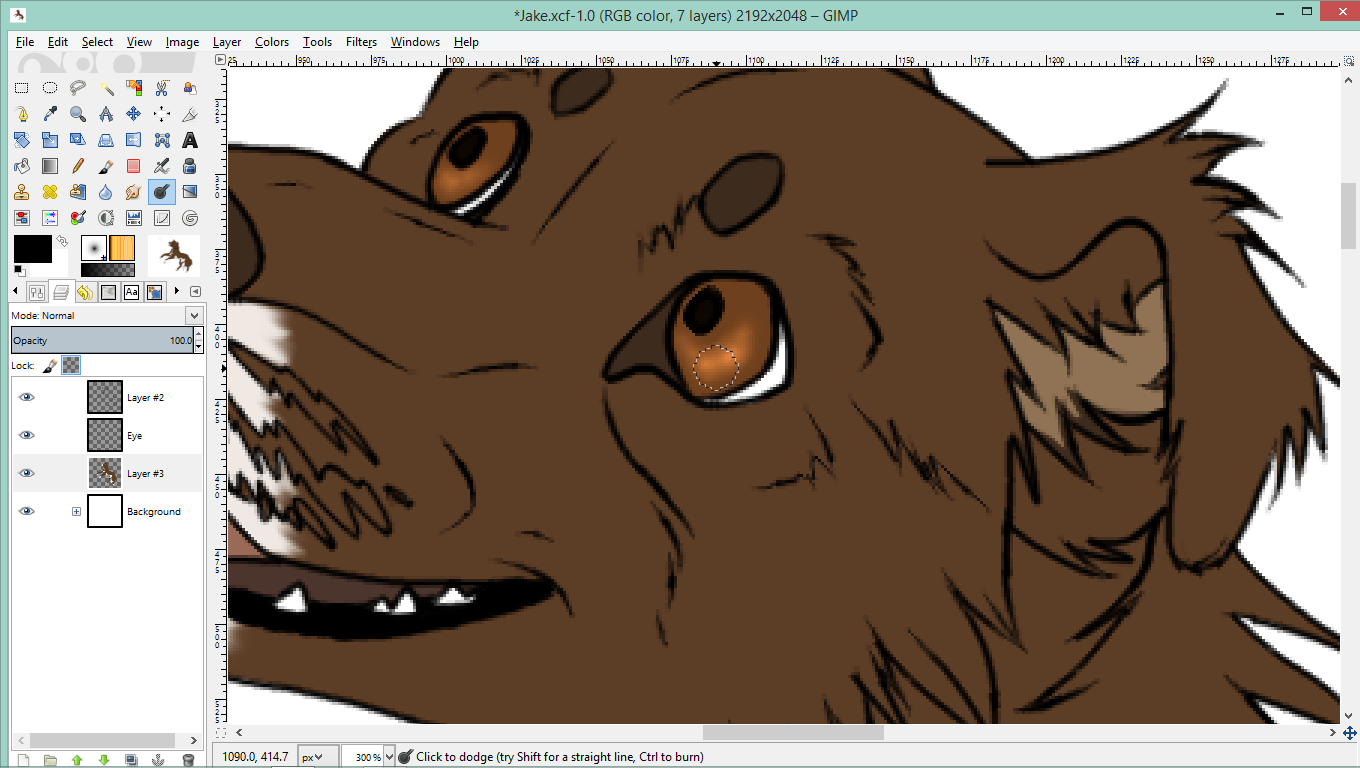
Task: Toggle the lock alpha channel button
Action: point(71,366)
